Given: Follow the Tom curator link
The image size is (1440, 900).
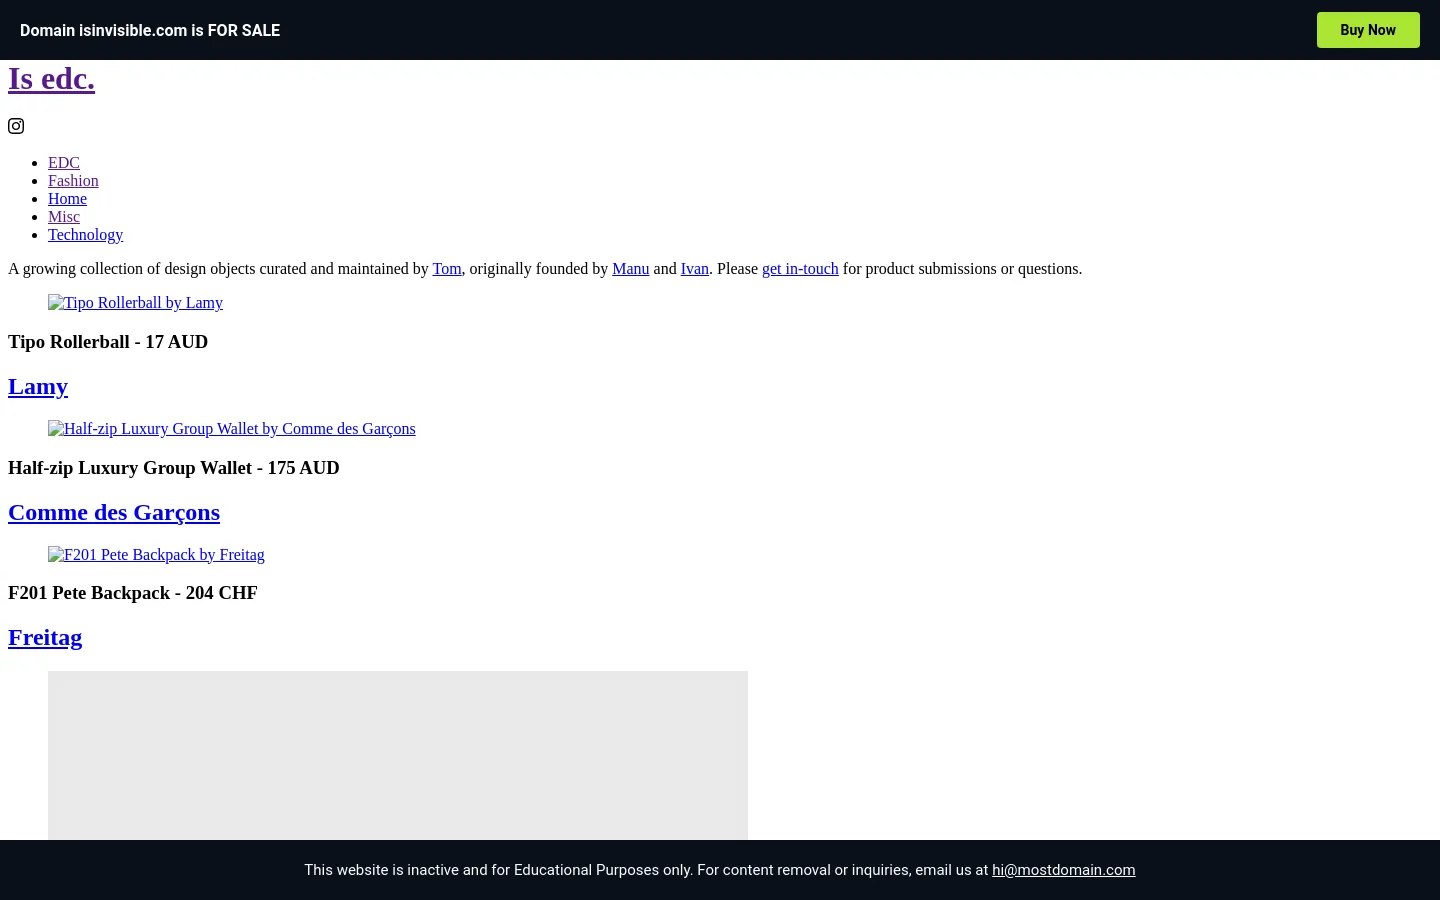Looking at the screenshot, I should 447,269.
